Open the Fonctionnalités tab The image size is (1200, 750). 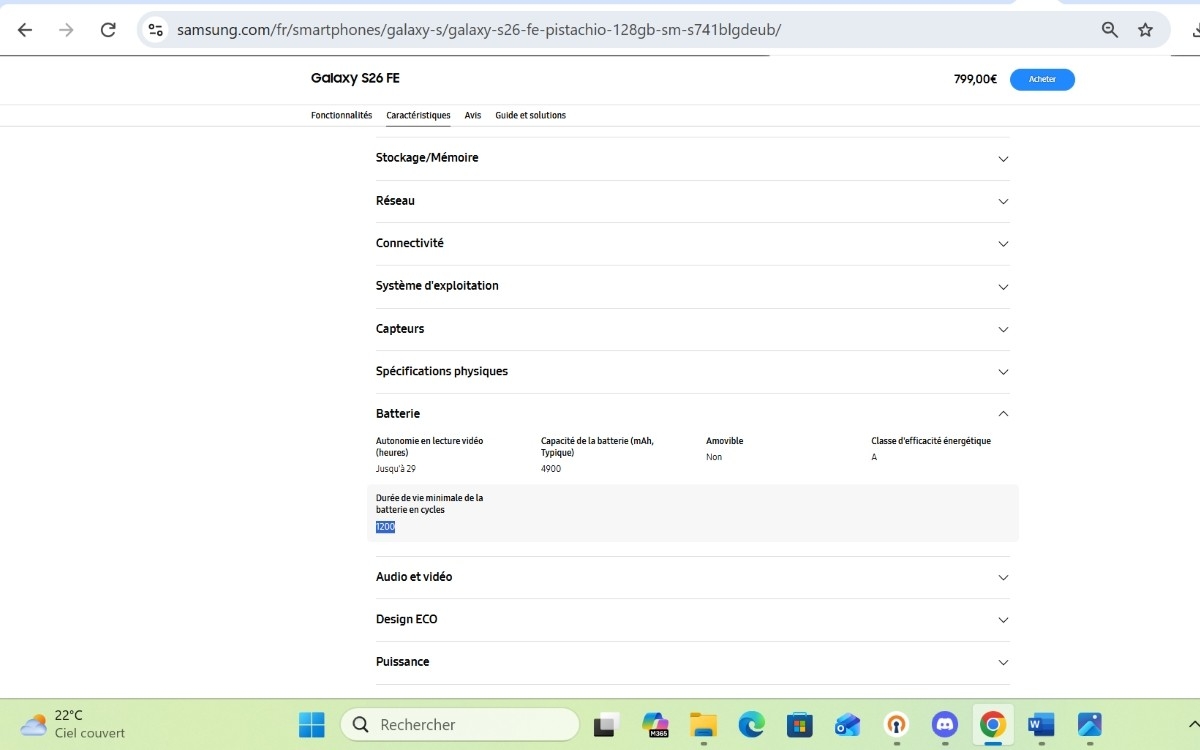tap(341, 115)
